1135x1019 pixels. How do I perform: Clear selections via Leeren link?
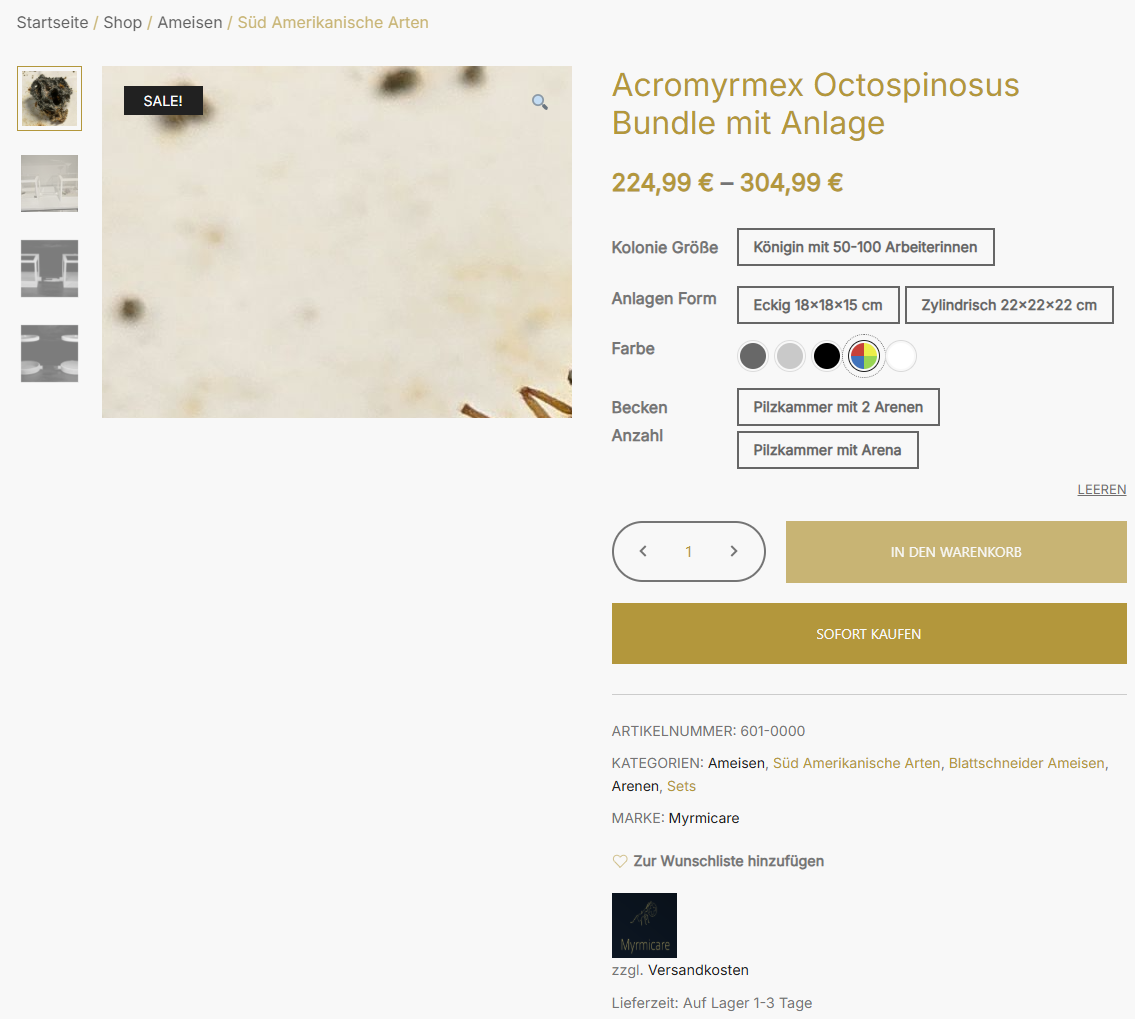click(1102, 490)
